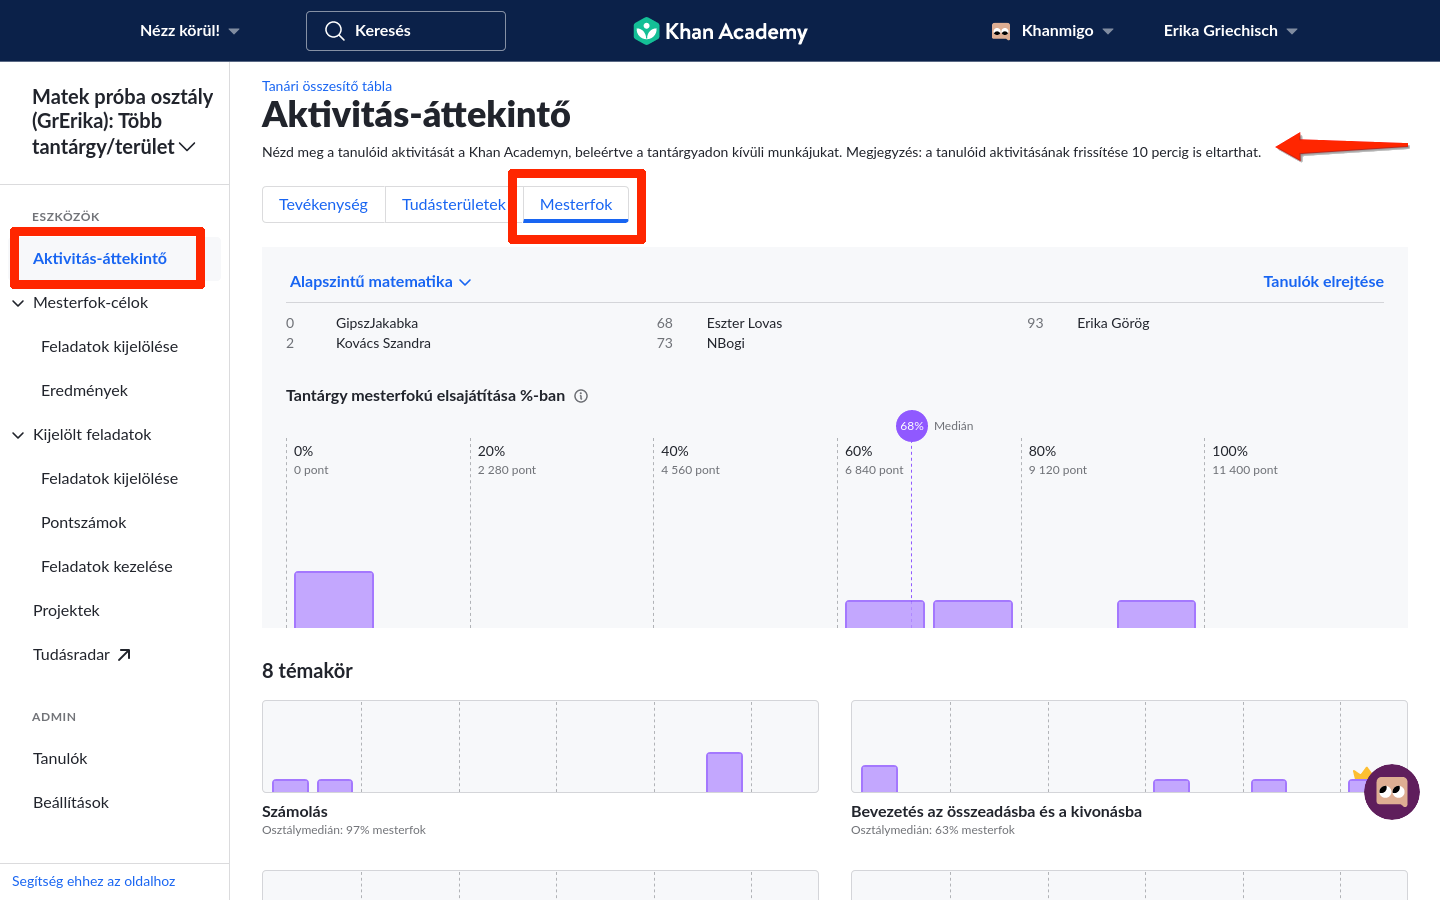Click the Tanári összesítő tábla breadcrumb link

327,86
